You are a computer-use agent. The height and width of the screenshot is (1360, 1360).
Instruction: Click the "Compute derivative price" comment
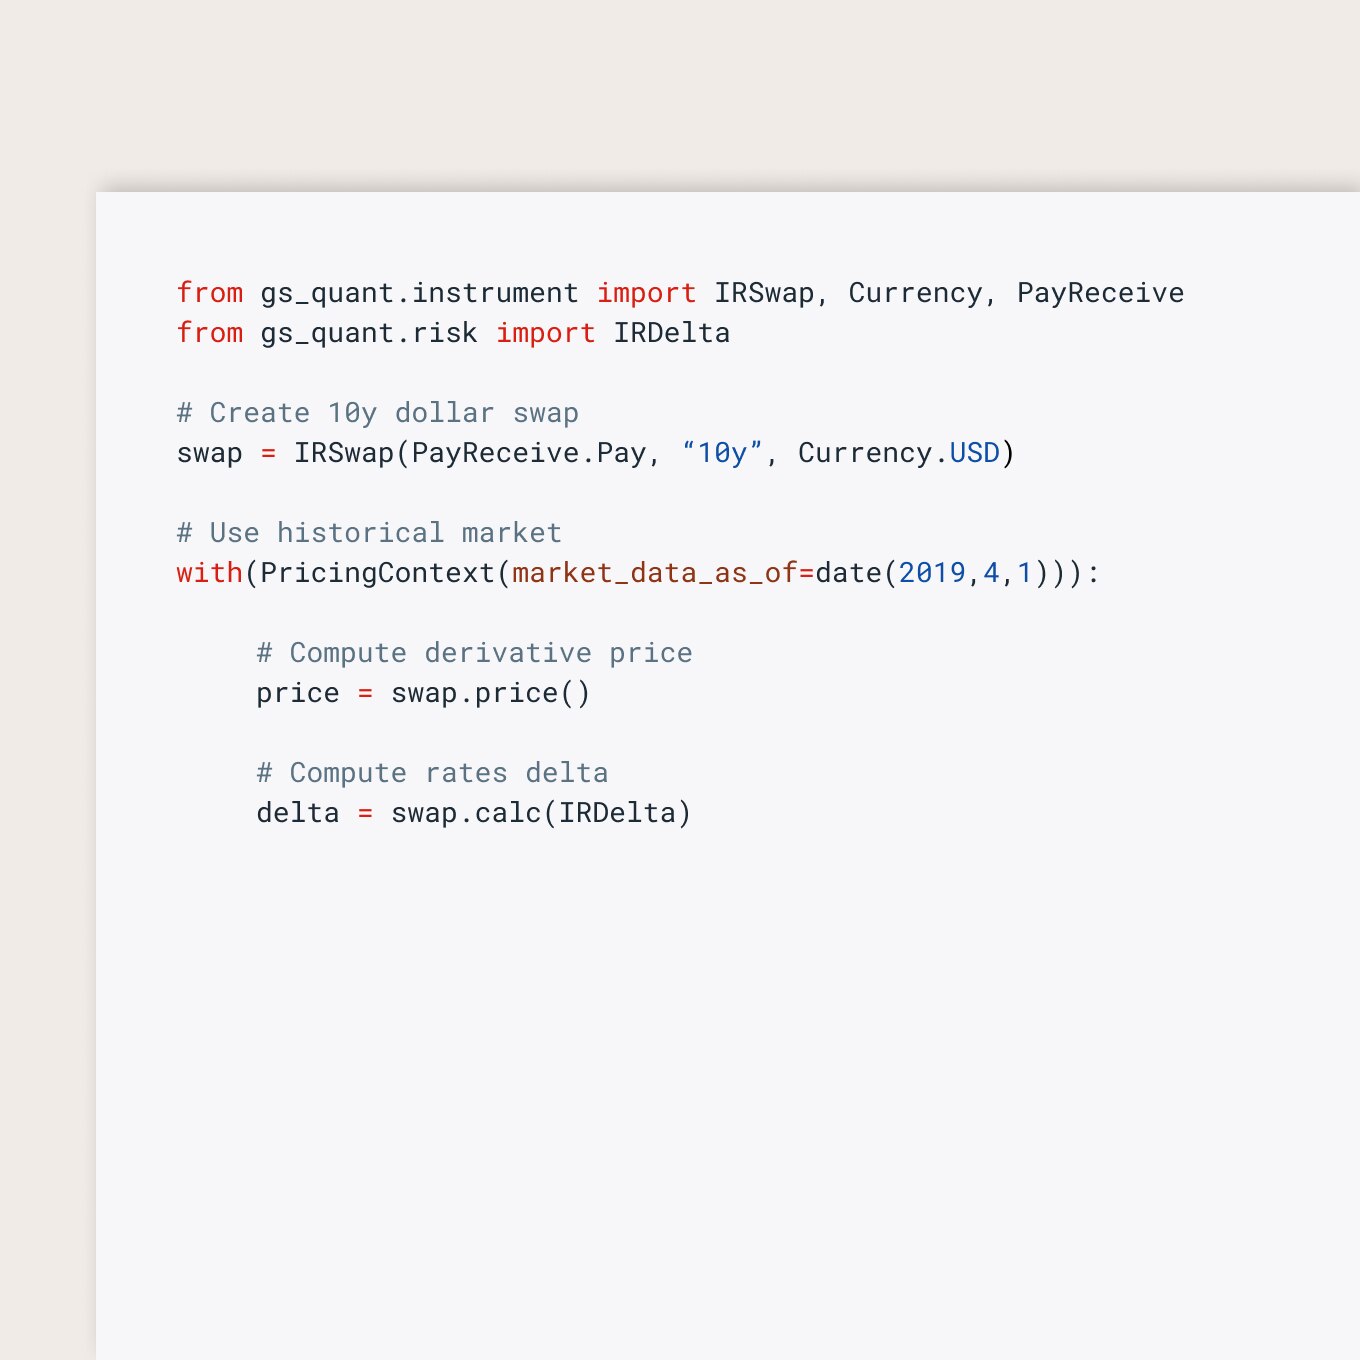click(474, 653)
